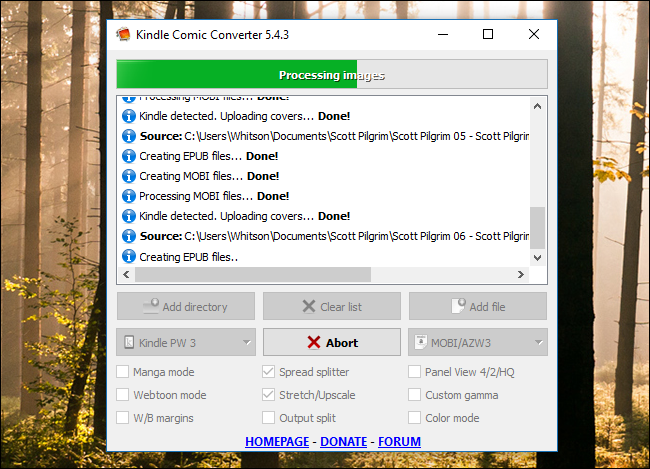Viewport: 650px width, 469px height.
Task: Open the FORUM link
Action: pos(399,442)
